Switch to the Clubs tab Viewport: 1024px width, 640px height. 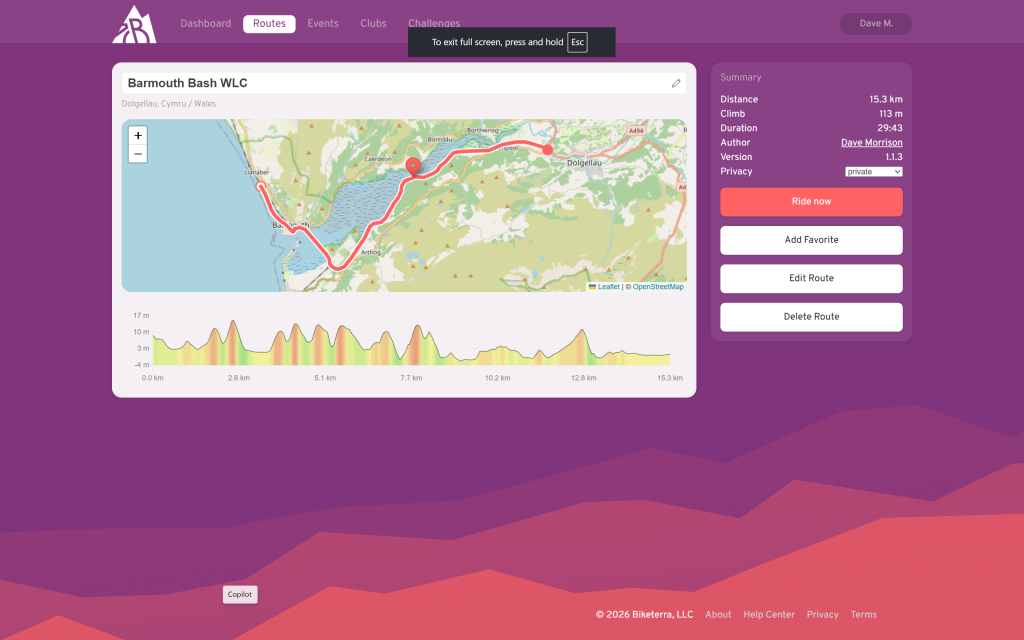coord(373,24)
